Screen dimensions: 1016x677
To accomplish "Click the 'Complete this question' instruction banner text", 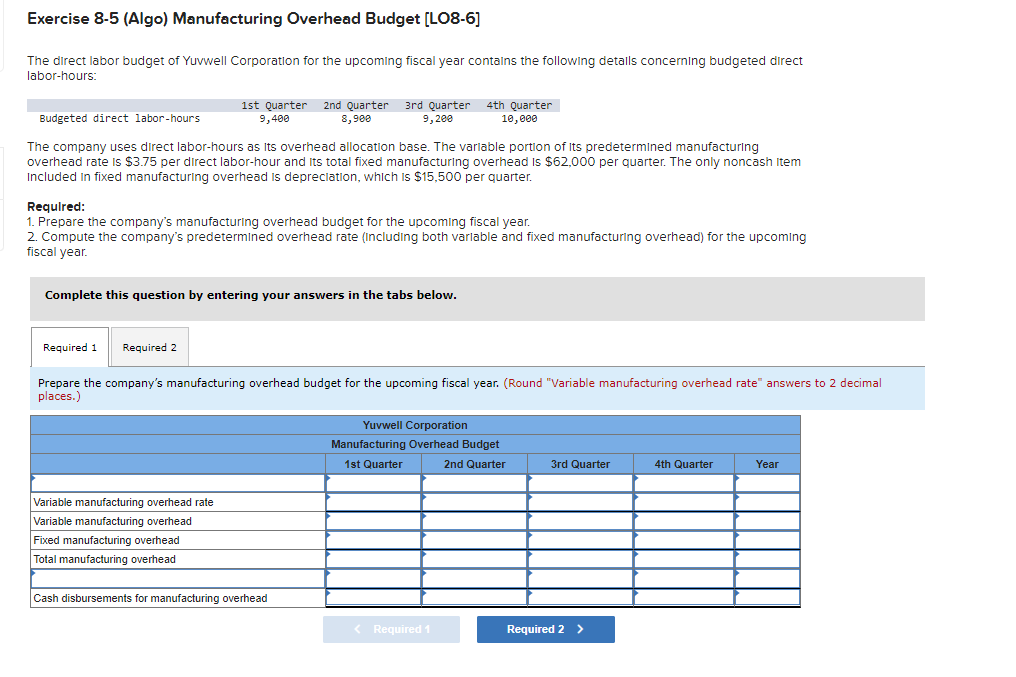I will 251,295.
